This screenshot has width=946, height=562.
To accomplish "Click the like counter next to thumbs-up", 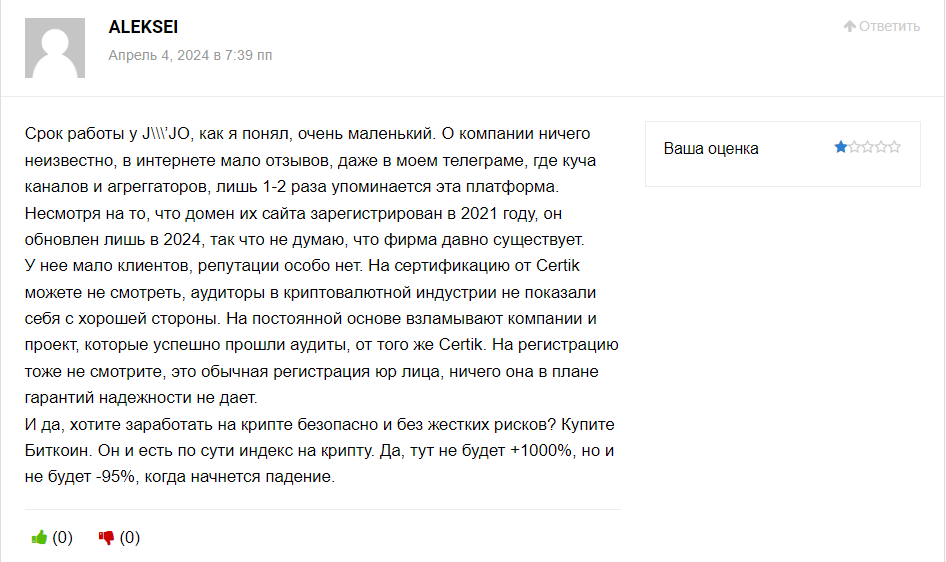I will coord(62,537).
